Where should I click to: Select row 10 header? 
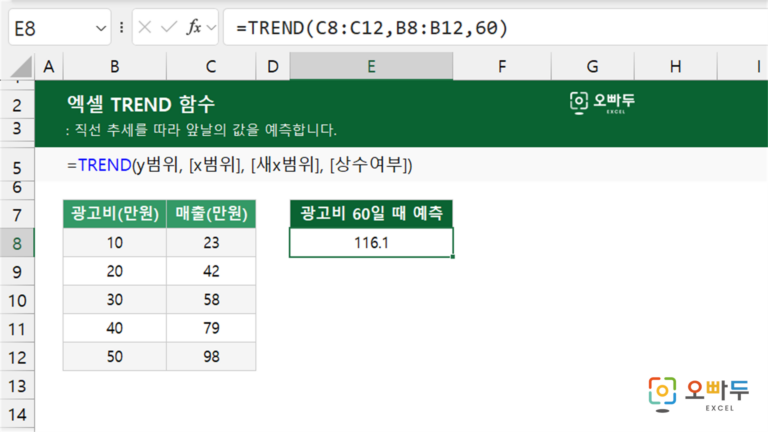pyautogui.click(x=17, y=300)
